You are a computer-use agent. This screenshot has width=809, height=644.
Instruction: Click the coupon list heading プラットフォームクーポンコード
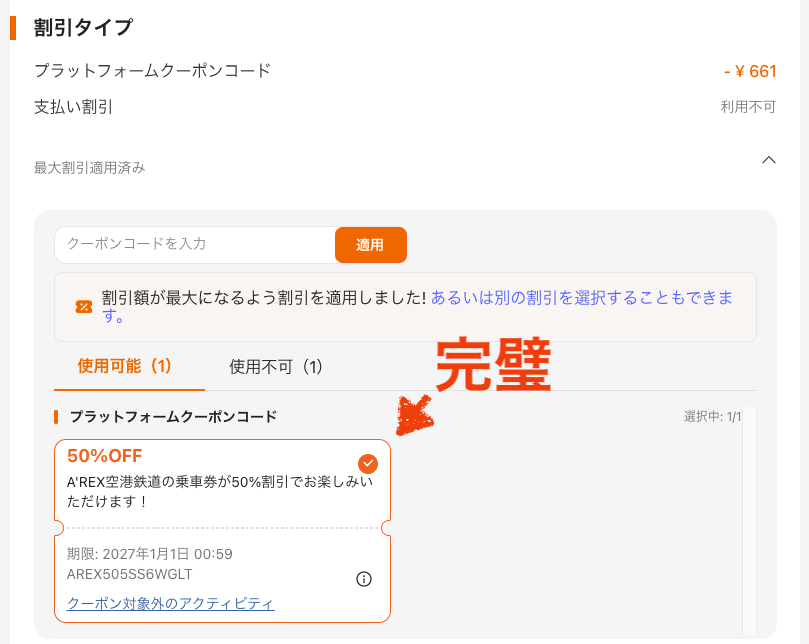tap(173, 416)
